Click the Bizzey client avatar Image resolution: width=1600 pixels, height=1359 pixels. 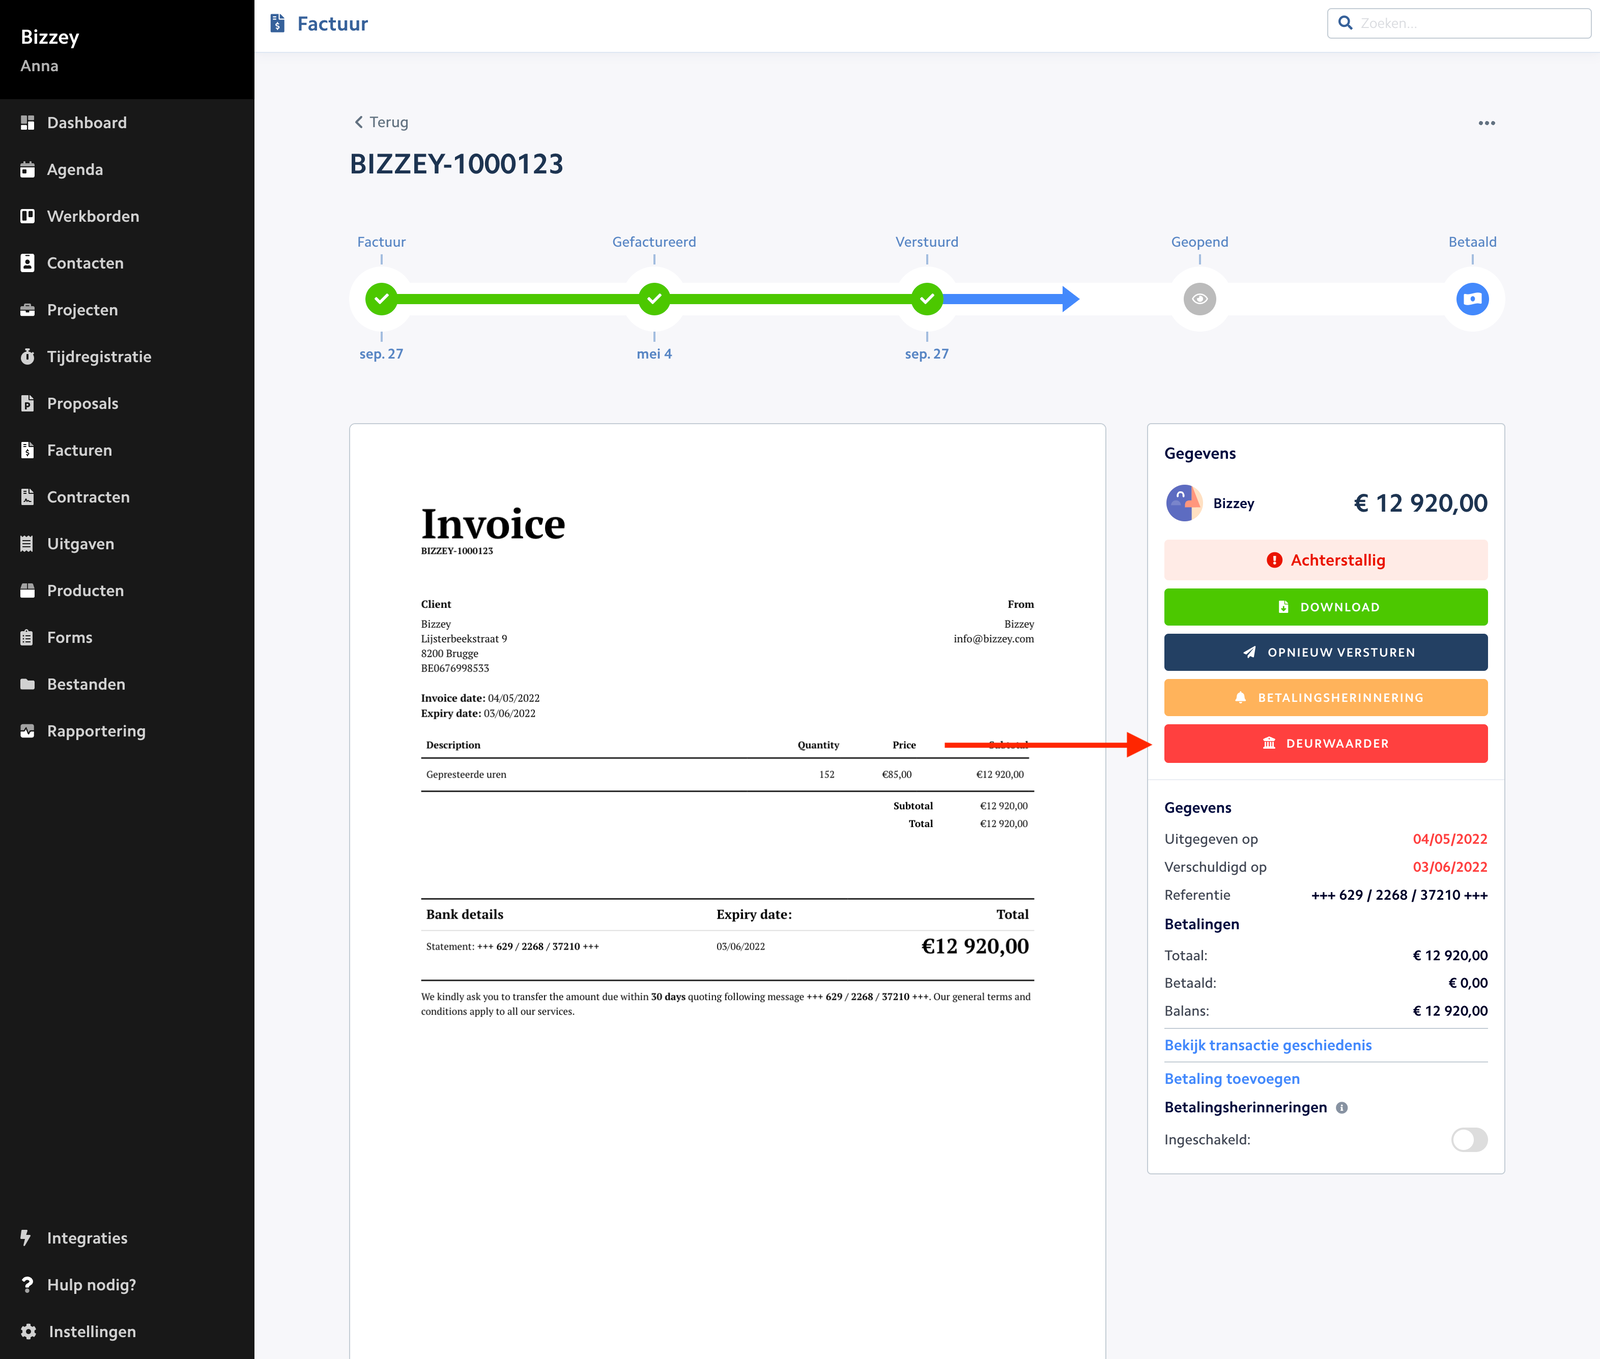coord(1184,503)
